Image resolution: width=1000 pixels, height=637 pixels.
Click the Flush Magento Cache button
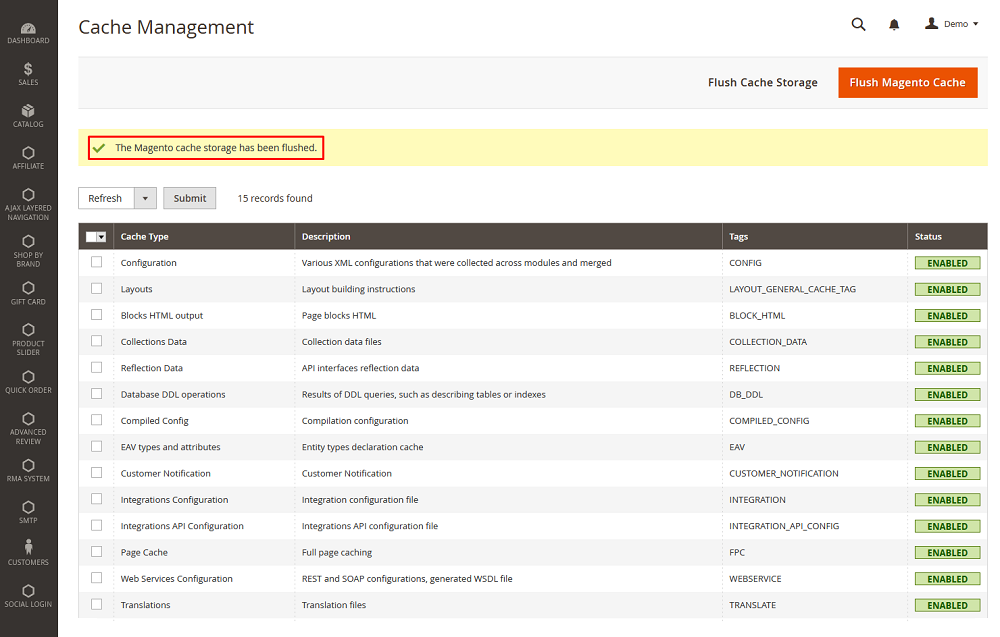[x=907, y=82]
